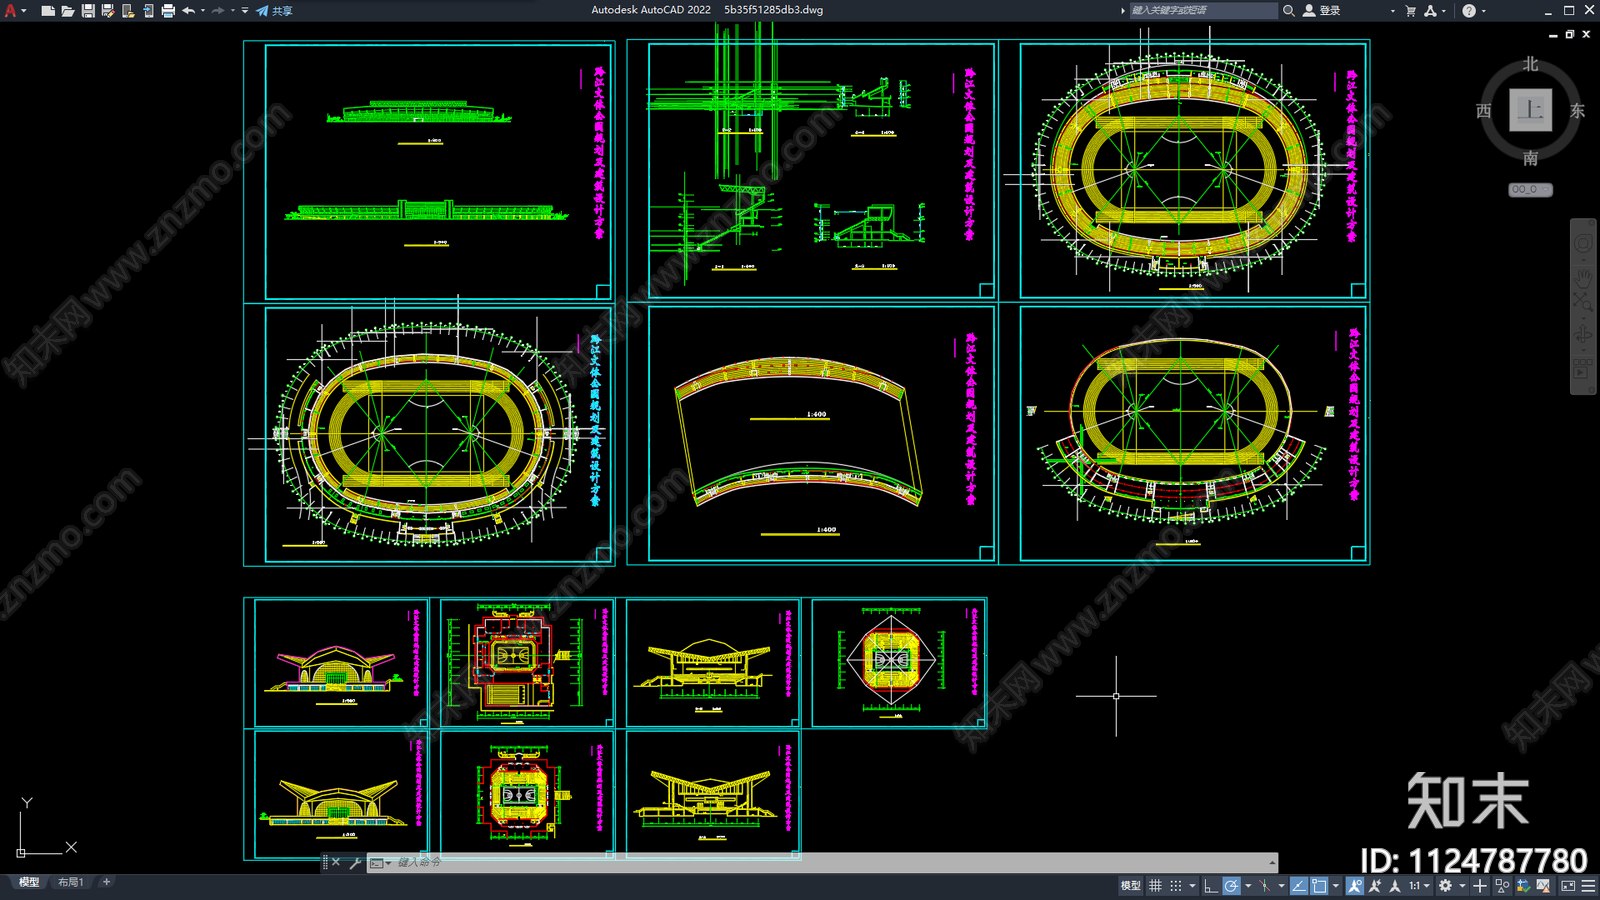The height and width of the screenshot is (900, 1600).
Task: Expand the polar tracking angle dropdown
Action: 1248,886
